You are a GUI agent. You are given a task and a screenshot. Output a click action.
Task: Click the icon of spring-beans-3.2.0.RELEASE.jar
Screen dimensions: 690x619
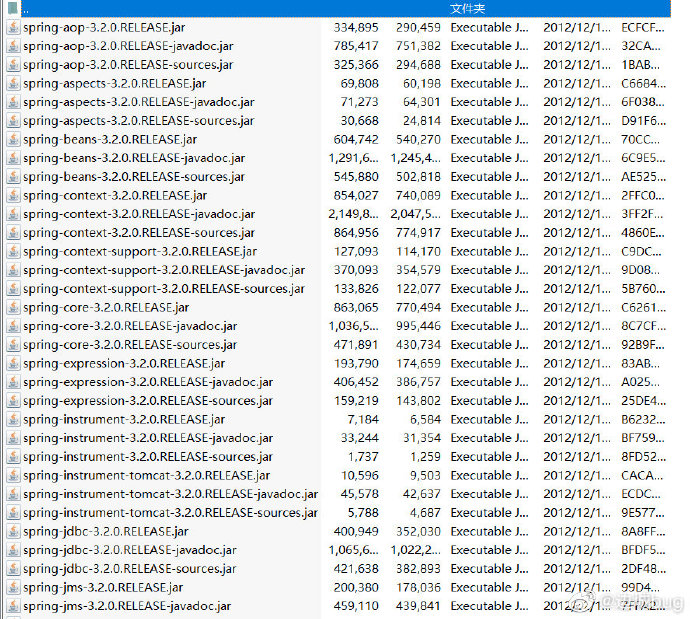[x=14, y=139]
